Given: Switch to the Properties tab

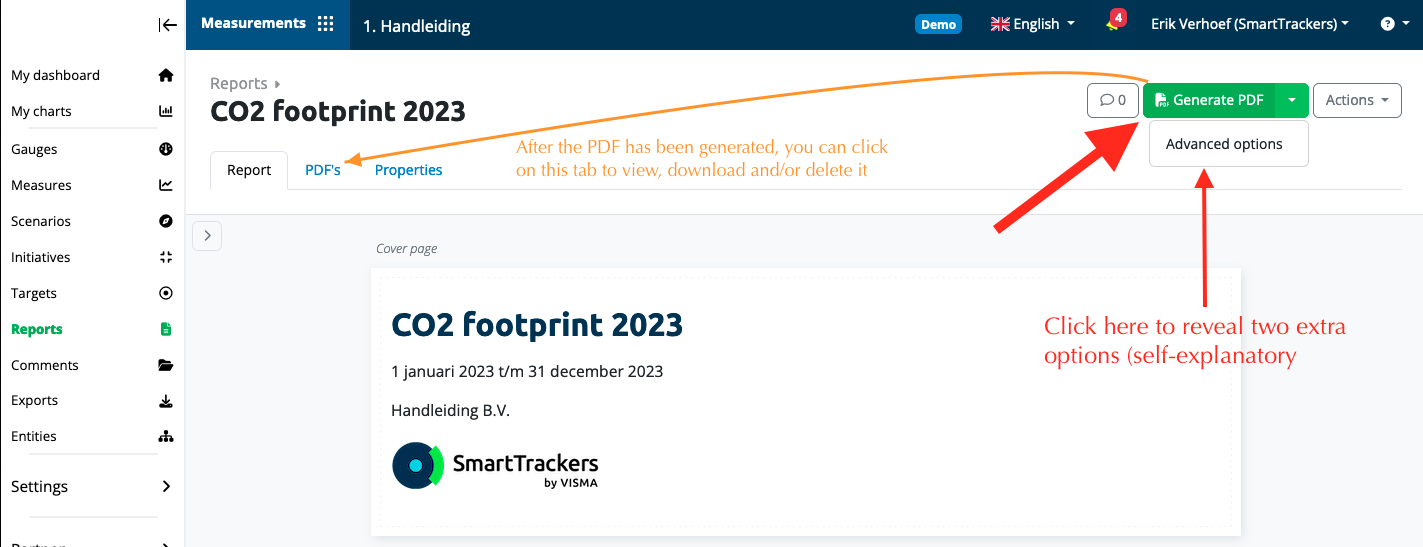Looking at the screenshot, I should point(408,170).
